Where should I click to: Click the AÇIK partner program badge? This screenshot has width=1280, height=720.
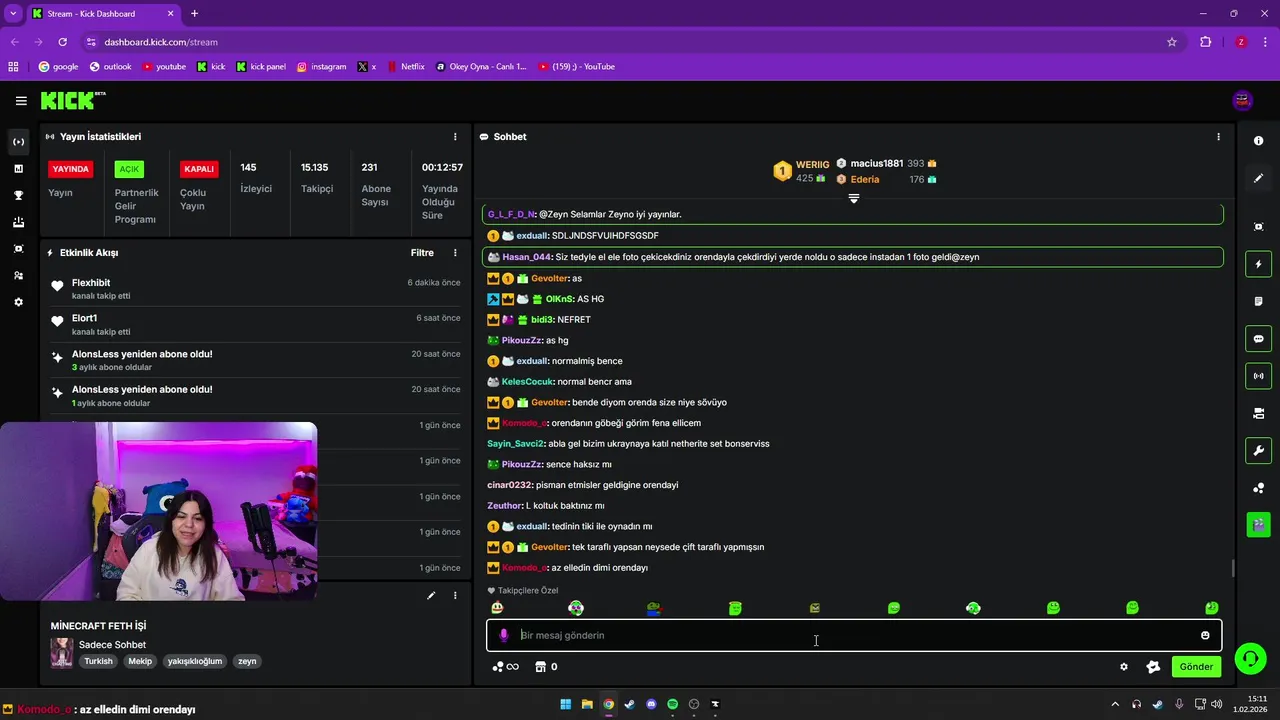[x=129, y=169]
